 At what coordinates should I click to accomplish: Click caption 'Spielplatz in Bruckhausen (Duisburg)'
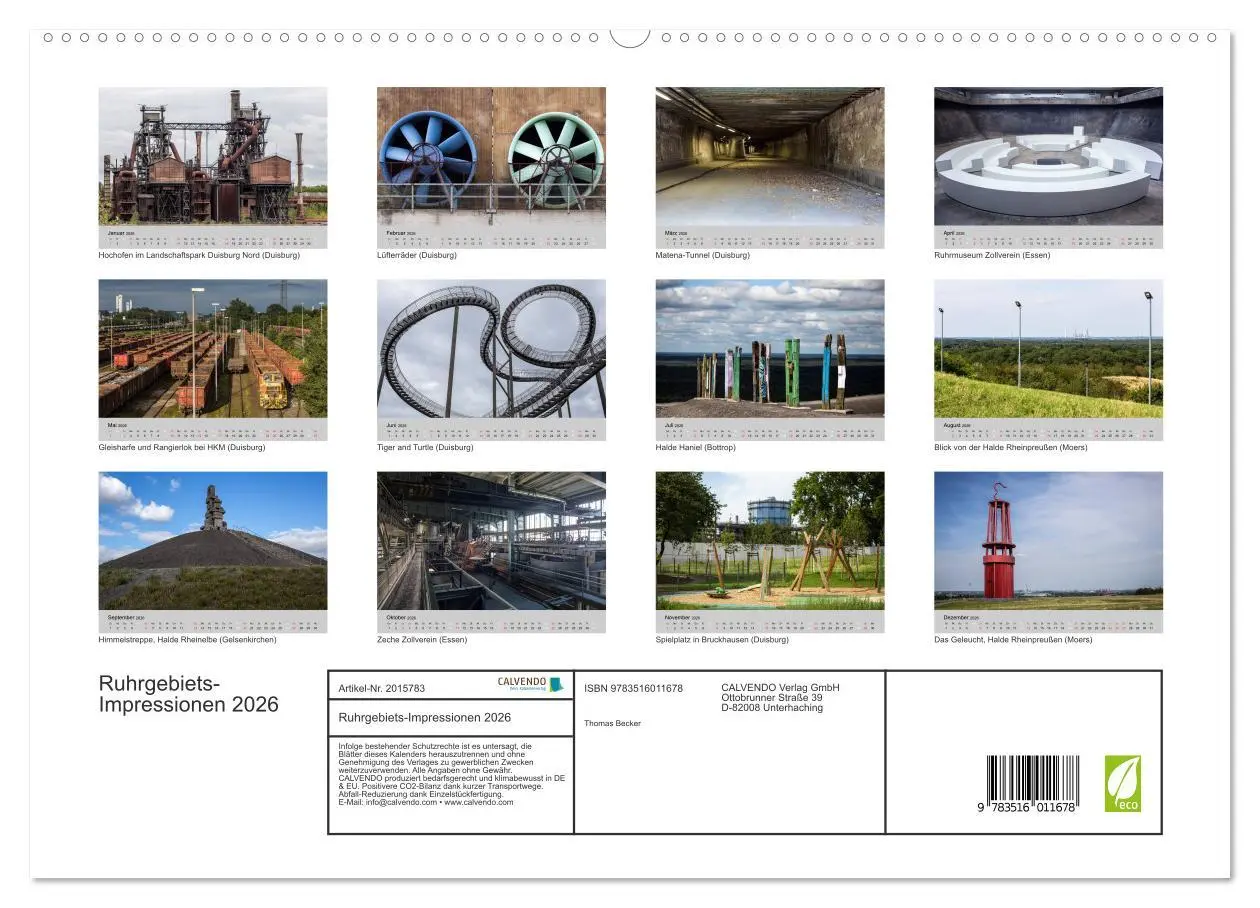[x=722, y=640]
